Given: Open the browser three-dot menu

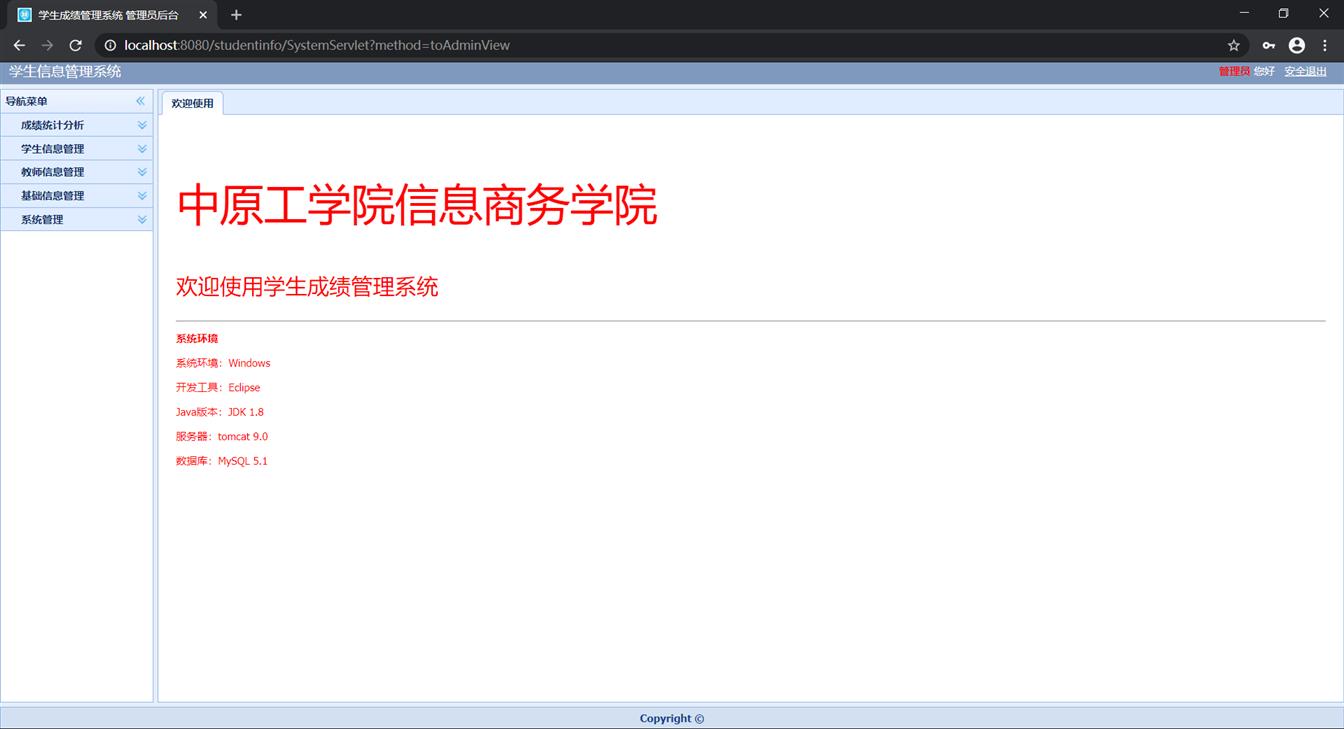Looking at the screenshot, I should pos(1325,45).
